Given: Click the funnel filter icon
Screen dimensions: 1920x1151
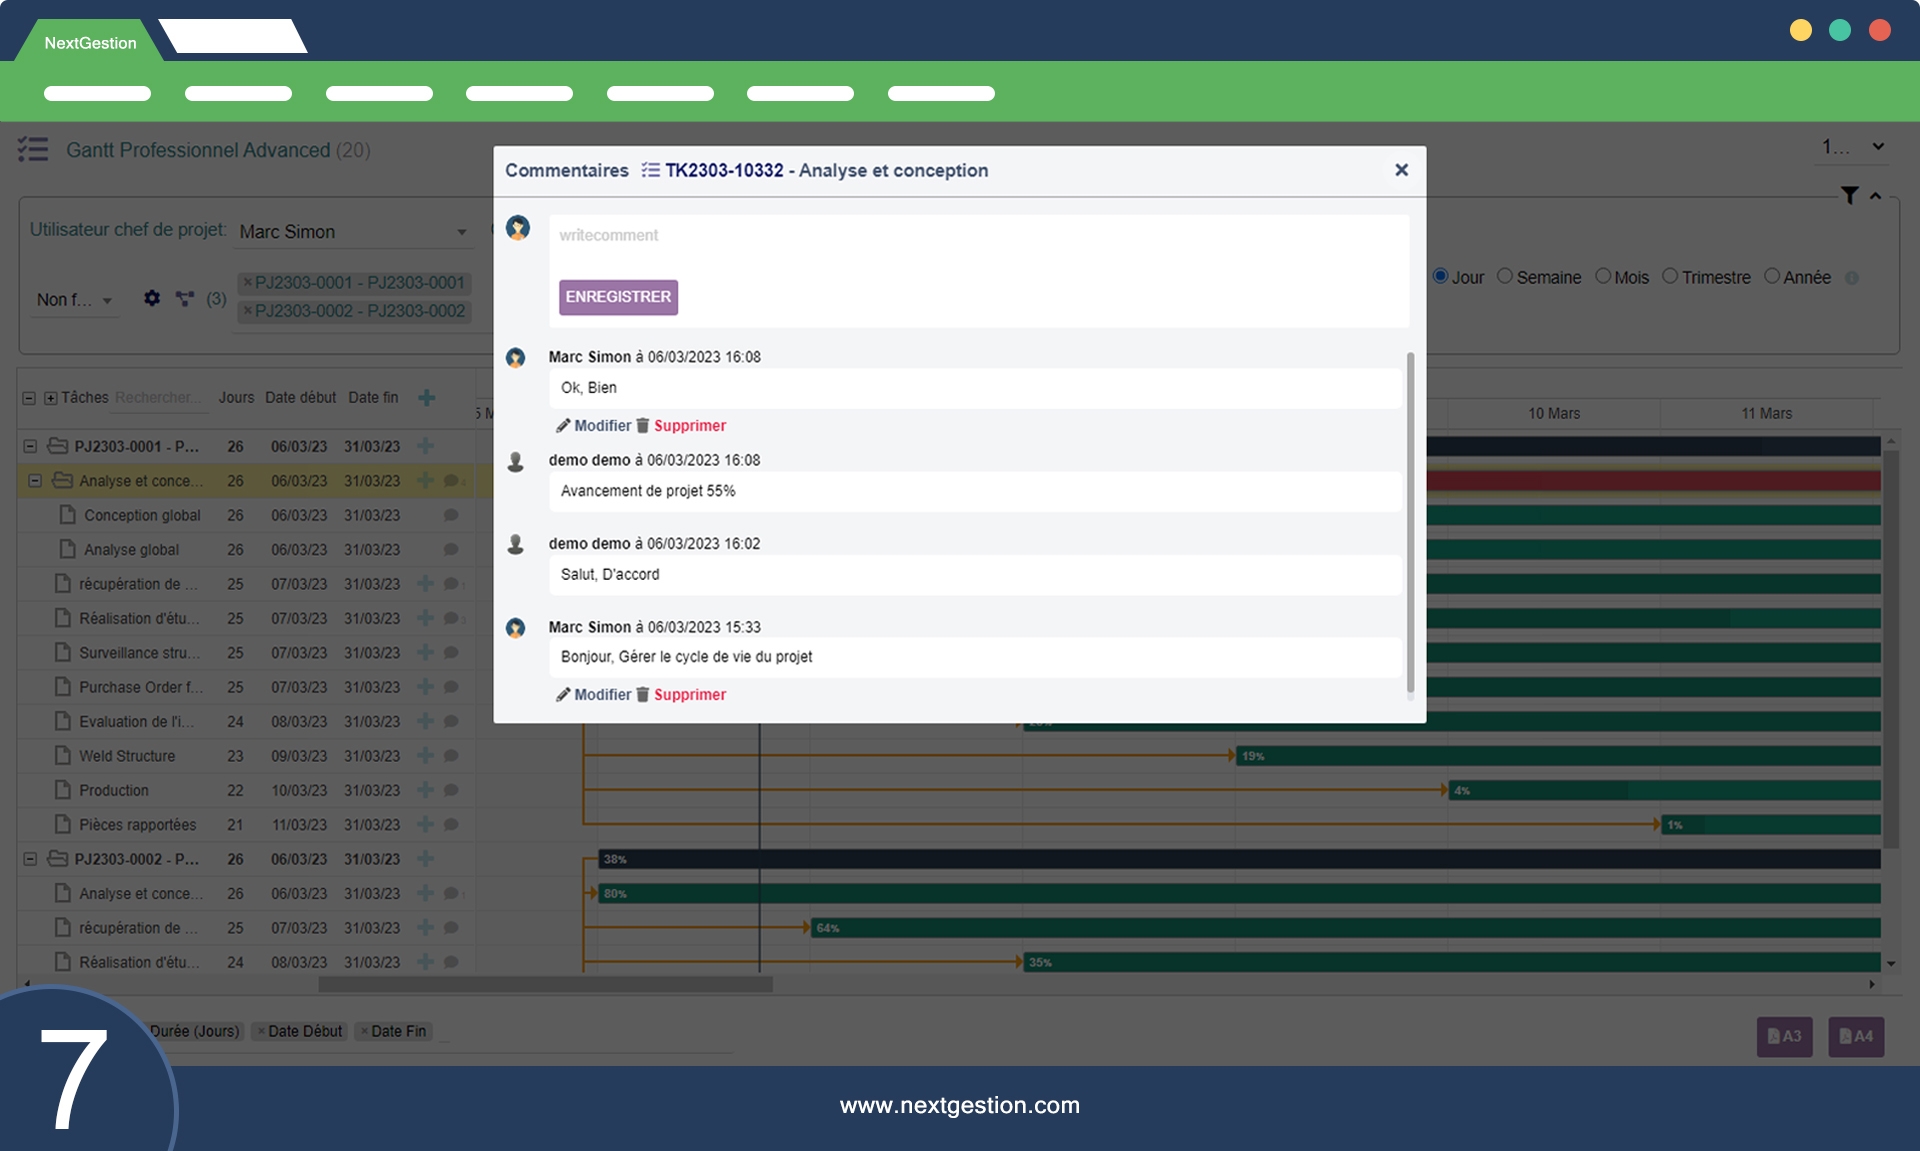Looking at the screenshot, I should pos(1849,196).
